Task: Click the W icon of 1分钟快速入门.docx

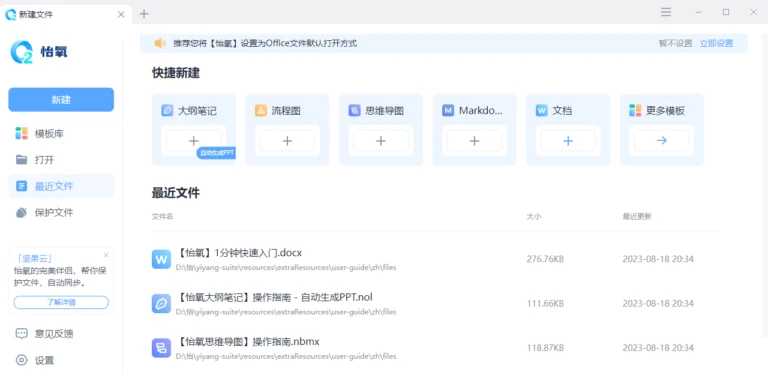Action: click(x=161, y=259)
